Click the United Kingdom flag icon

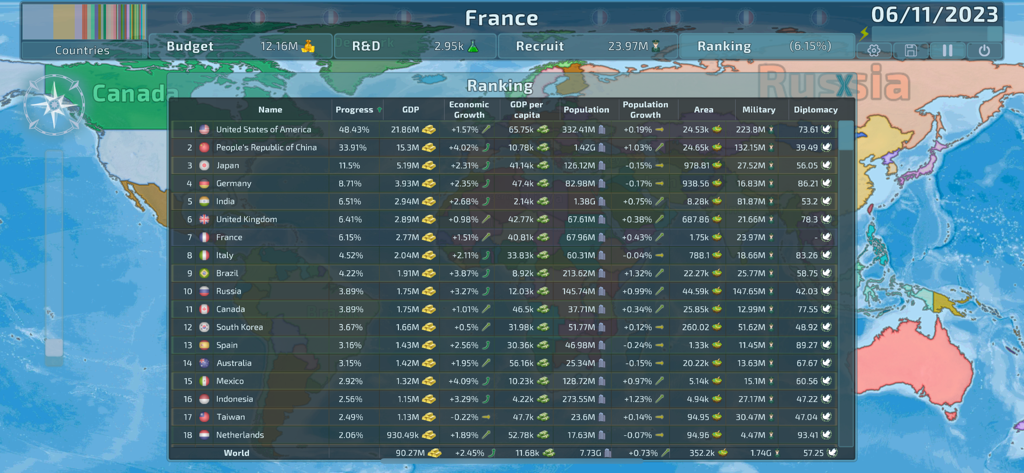(x=204, y=220)
